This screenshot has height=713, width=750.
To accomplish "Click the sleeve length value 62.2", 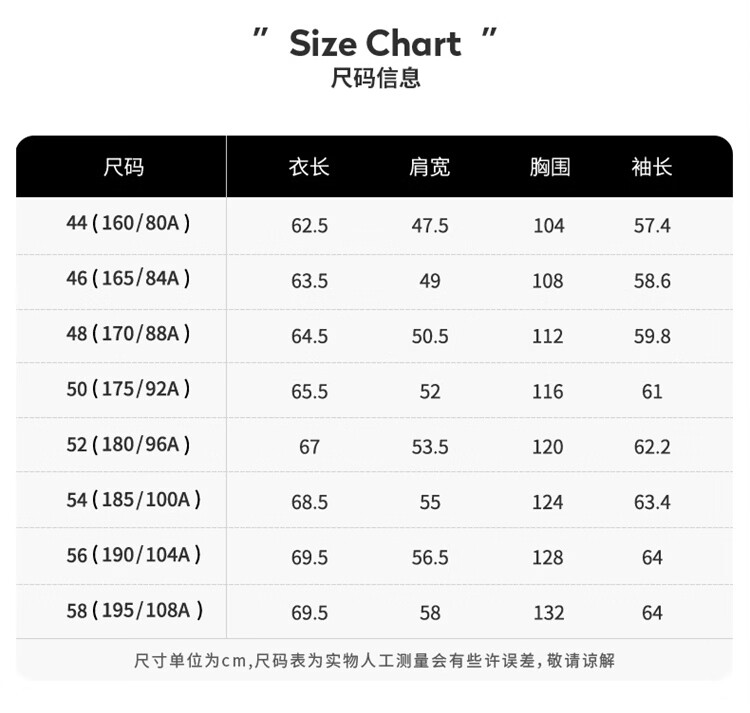I will (652, 447).
